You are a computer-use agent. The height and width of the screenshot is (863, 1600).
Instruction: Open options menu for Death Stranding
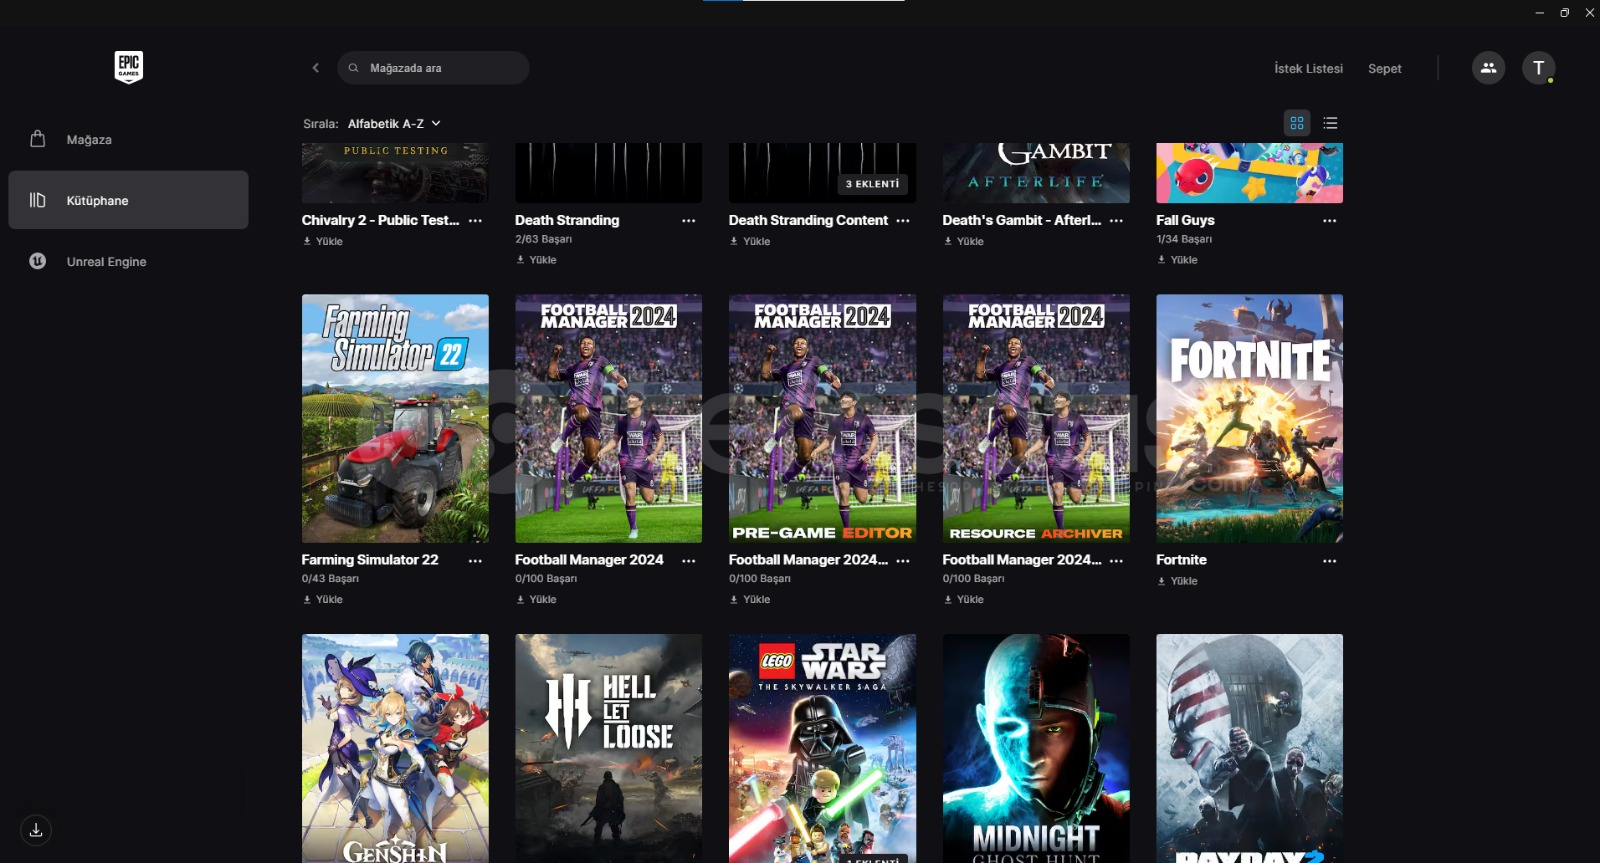pyautogui.click(x=689, y=221)
